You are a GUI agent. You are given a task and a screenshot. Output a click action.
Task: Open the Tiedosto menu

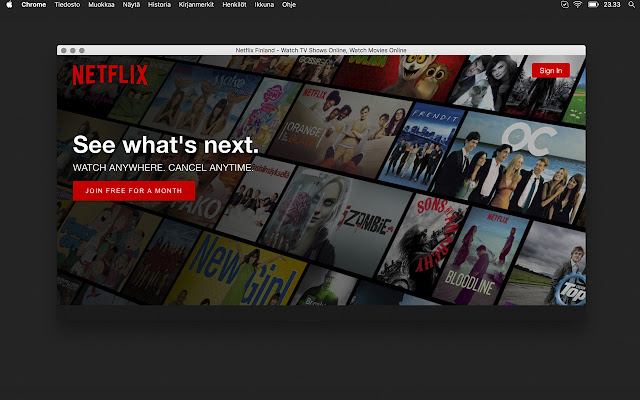click(67, 5)
